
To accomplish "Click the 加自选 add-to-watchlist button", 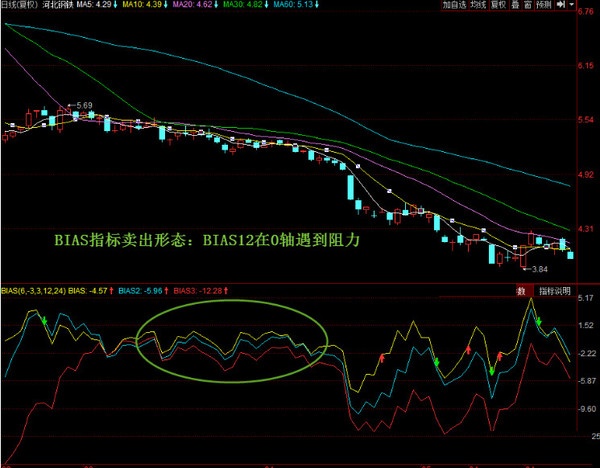I will tap(455, 5).
